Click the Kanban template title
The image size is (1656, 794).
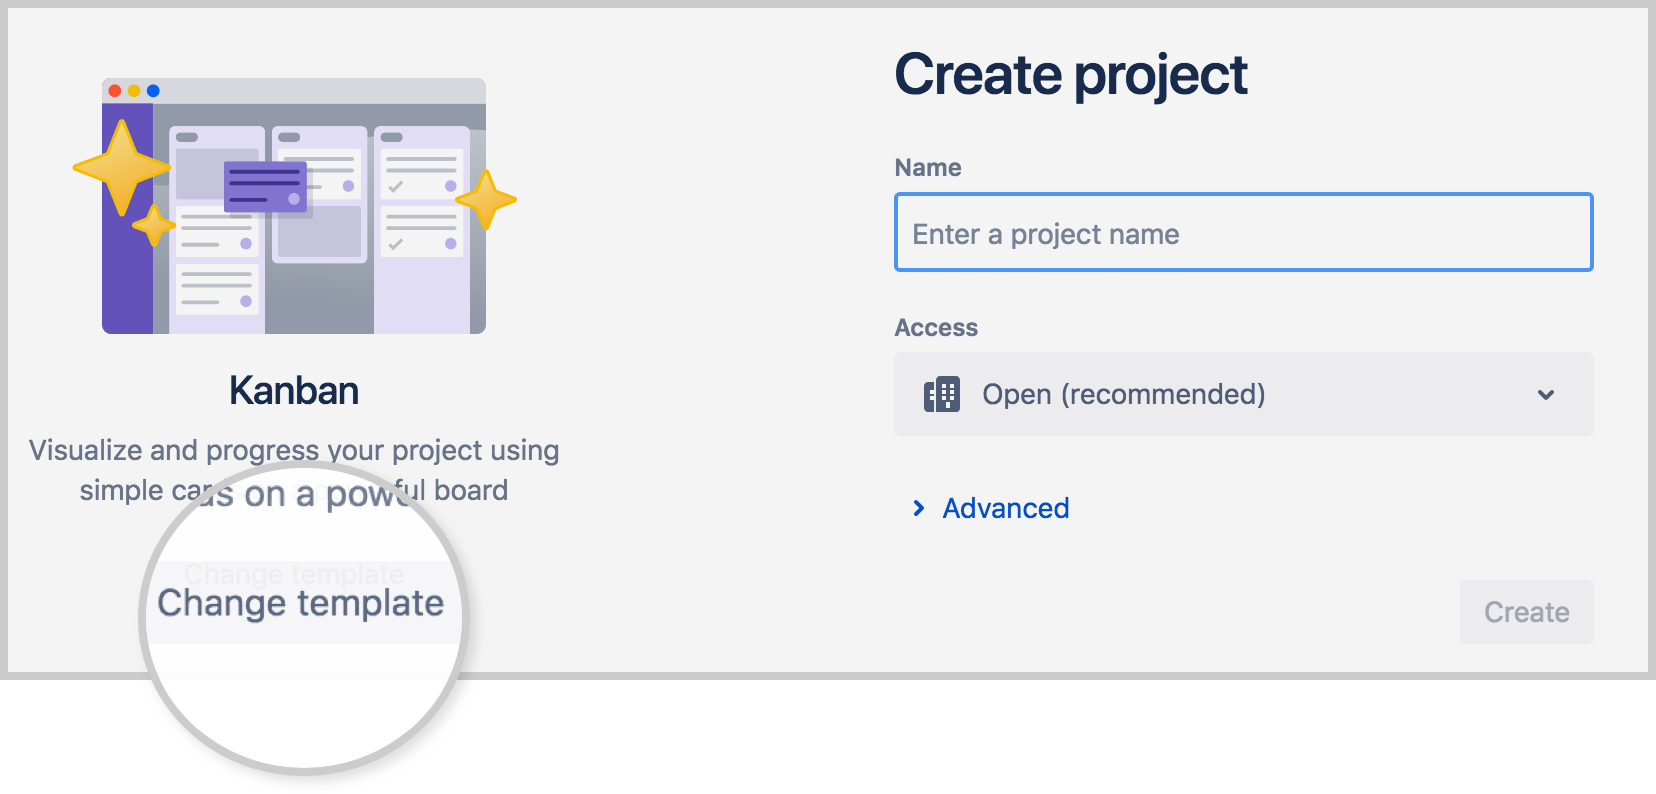[x=293, y=390]
